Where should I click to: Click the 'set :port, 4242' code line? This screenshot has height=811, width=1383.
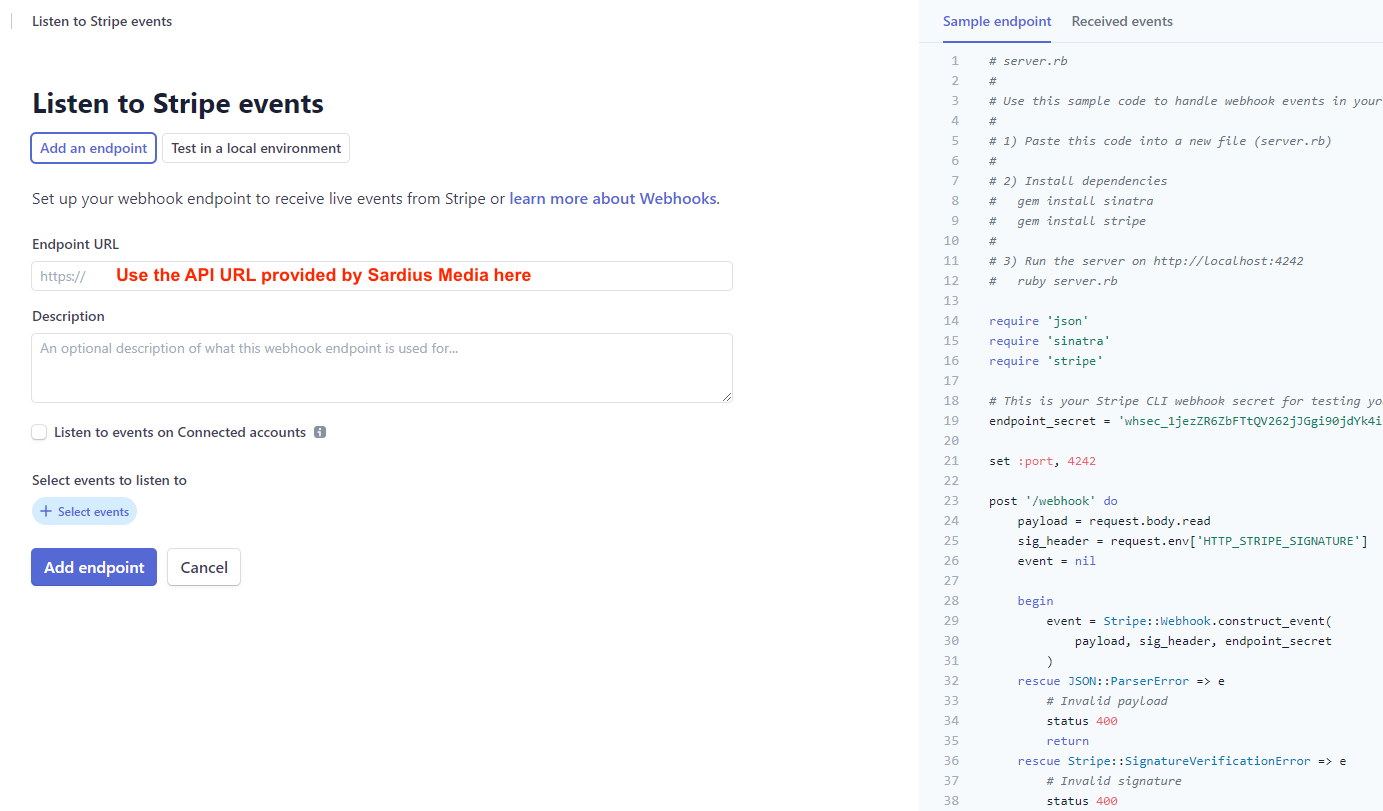tap(1042, 461)
